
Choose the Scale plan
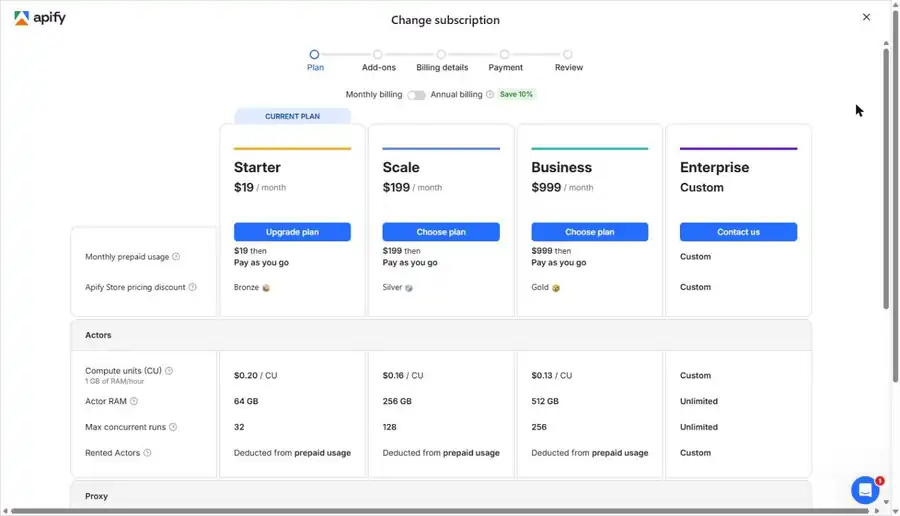pos(441,232)
